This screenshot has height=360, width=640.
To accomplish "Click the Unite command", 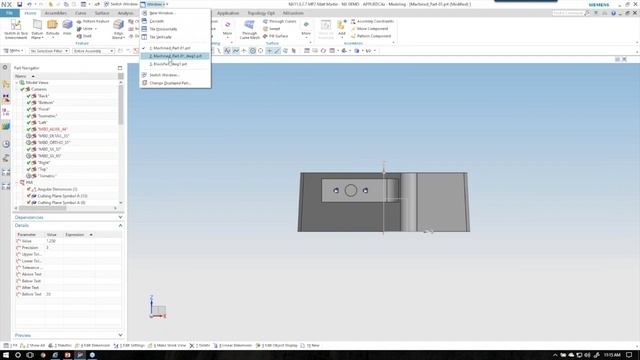I will click(x=86, y=29).
